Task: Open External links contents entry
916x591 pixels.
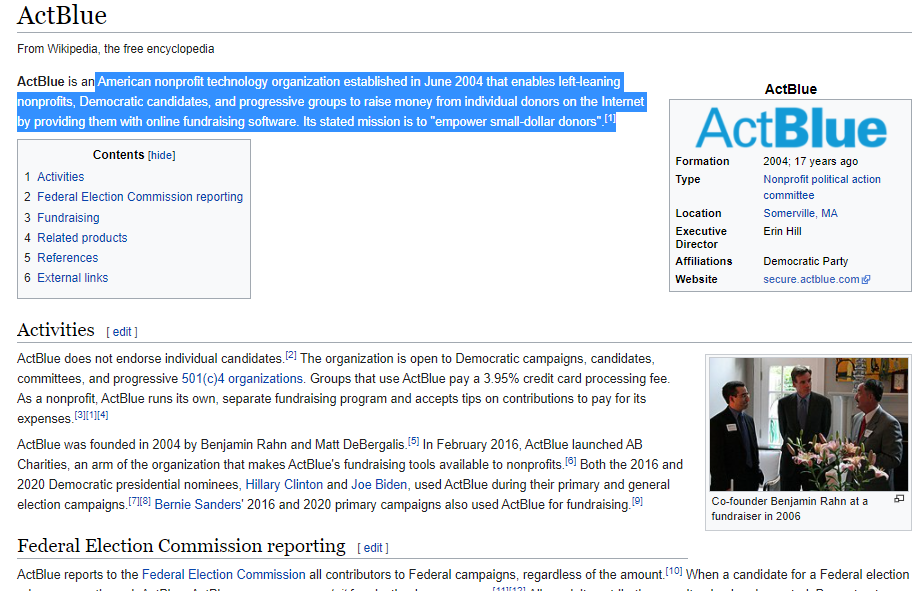Action: (x=73, y=278)
